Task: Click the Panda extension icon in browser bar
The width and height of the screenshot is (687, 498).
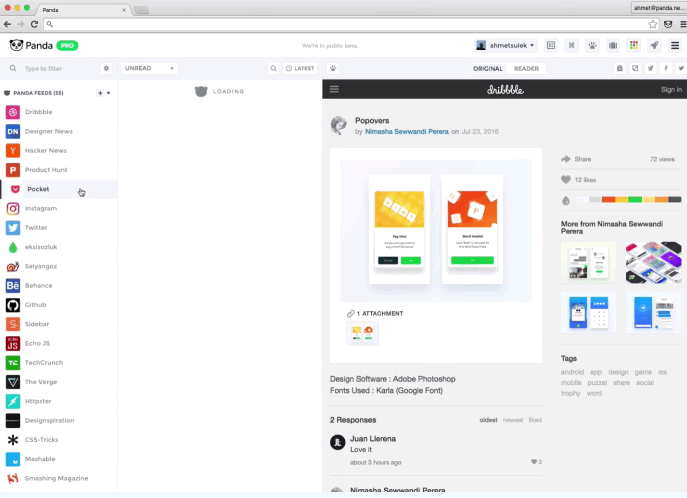Action: point(668,24)
